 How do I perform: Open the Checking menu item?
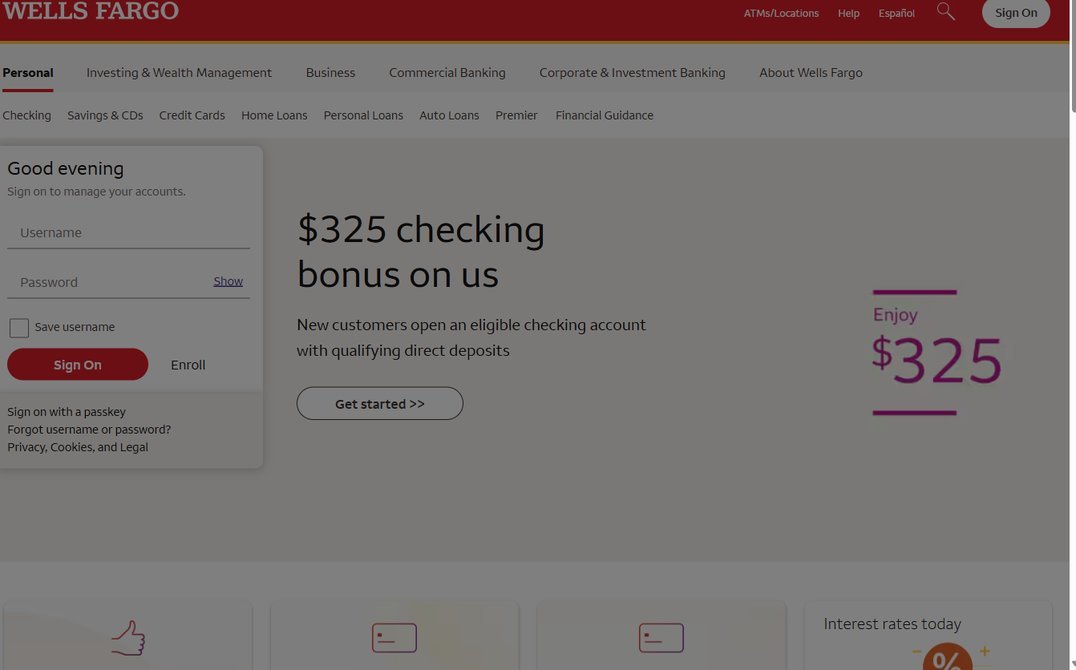point(27,115)
